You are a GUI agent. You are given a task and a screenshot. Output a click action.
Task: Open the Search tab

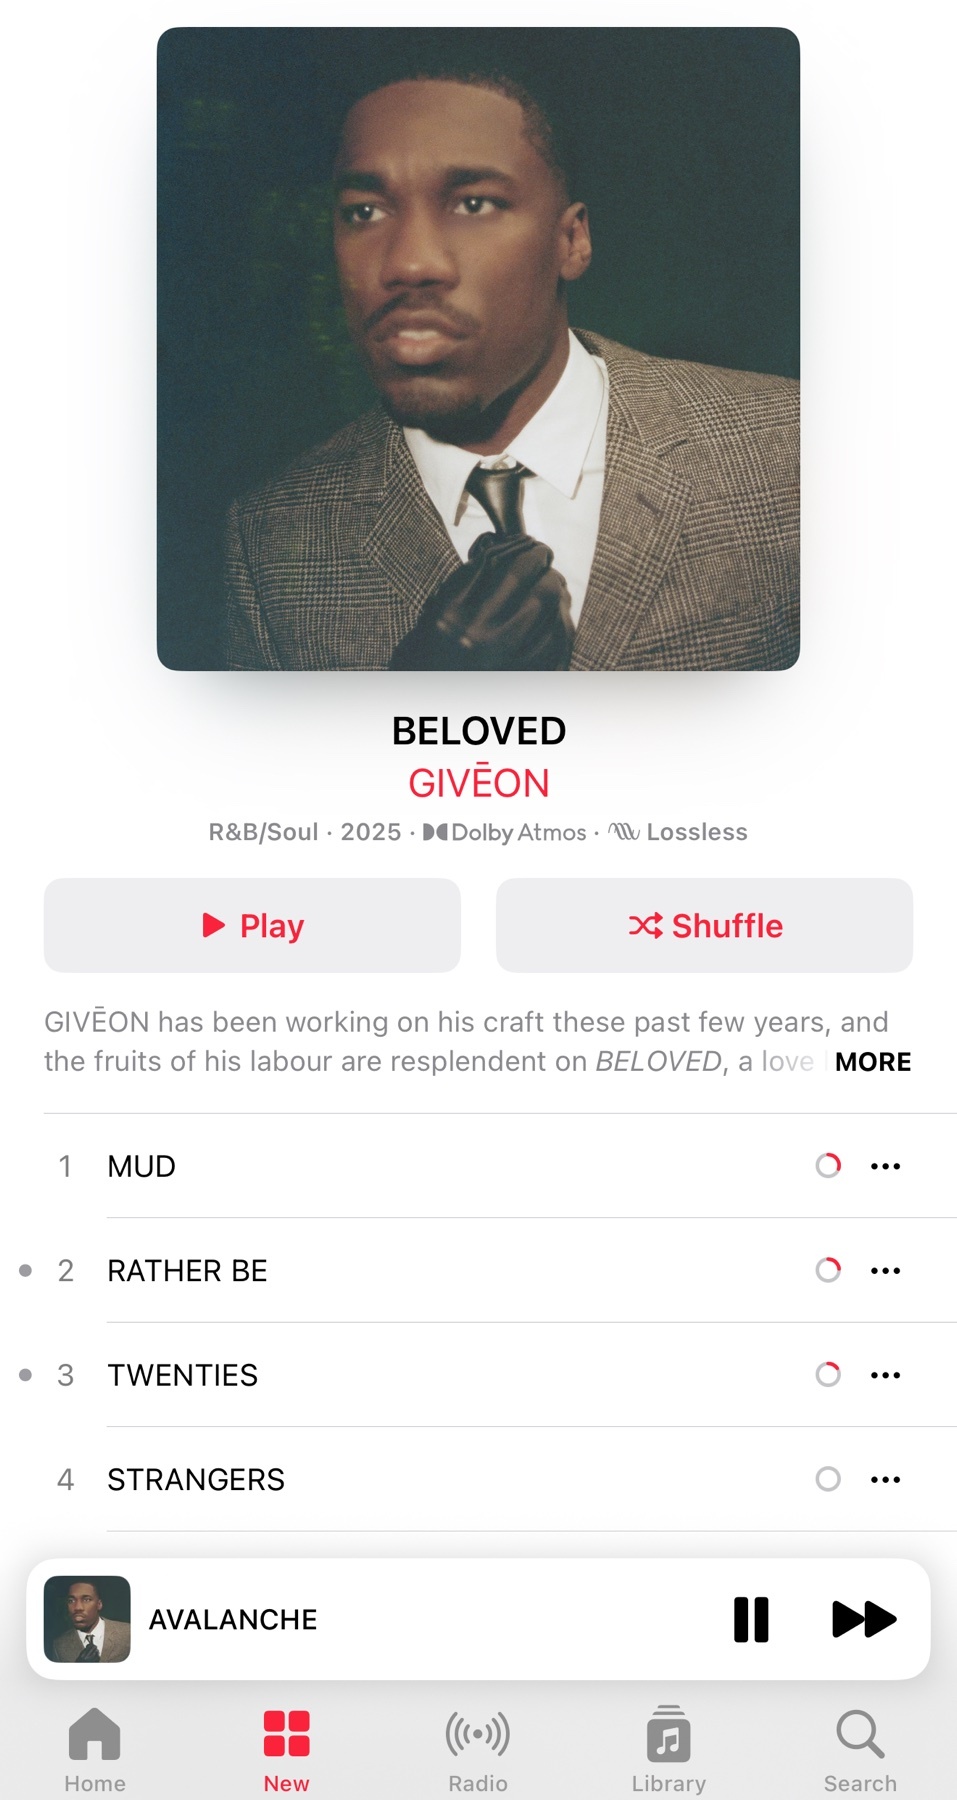(x=860, y=1750)
